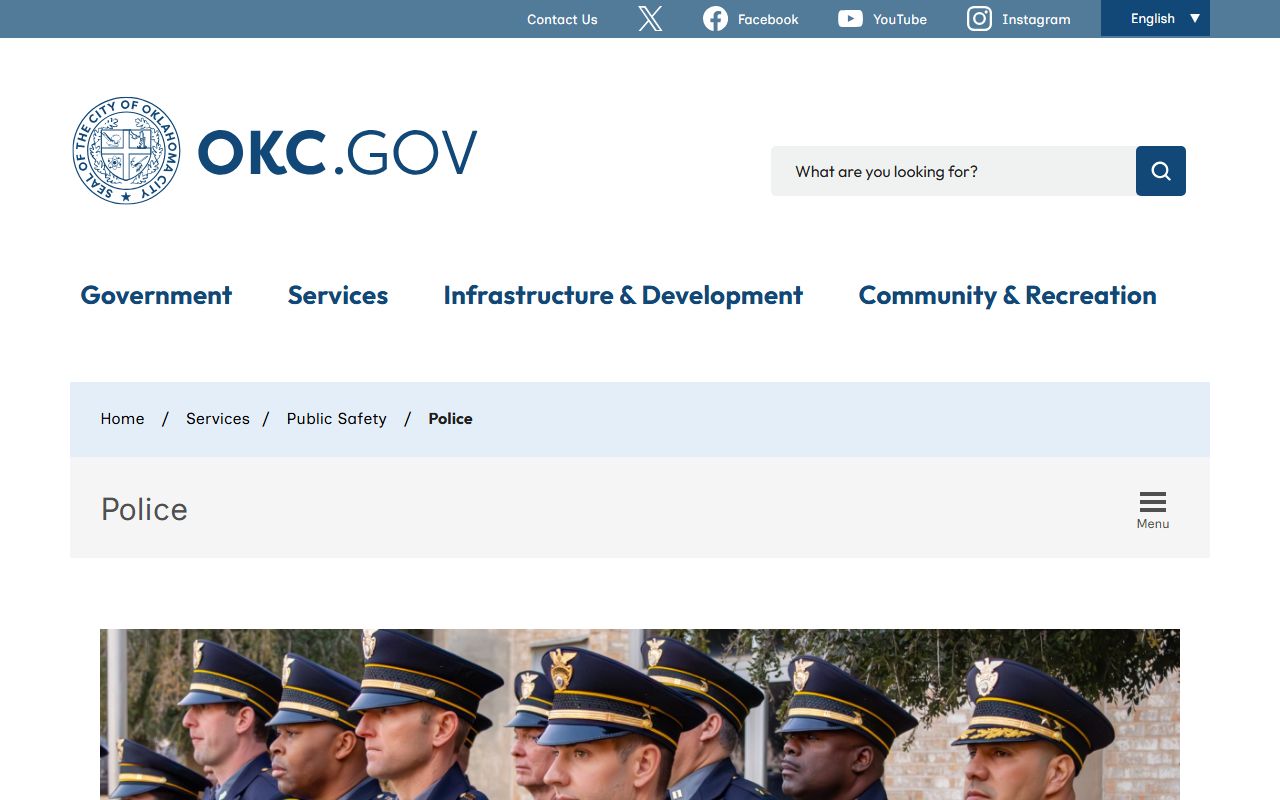This screenshot has width=1280, height=800.
Task: Open the English language dropdown
Action: click(x=1155, y=18)
